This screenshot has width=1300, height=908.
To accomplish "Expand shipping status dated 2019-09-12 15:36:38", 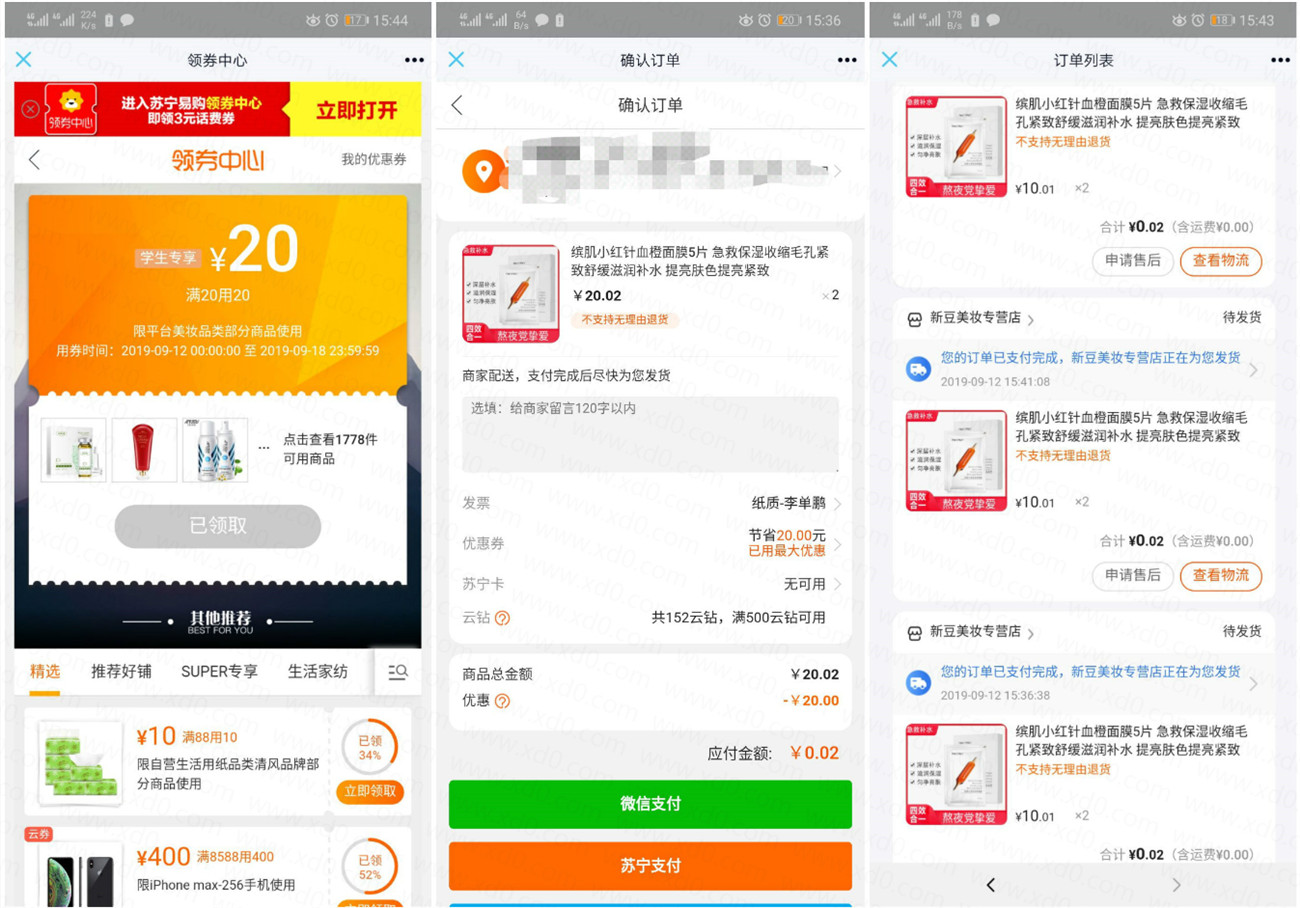I will click(x=1084, y=682).
